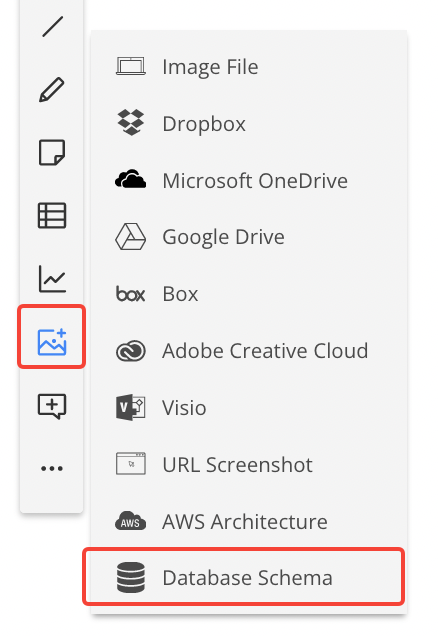Image resolution: width=438 pixels, height=636 pixels.
Task: Choose Image File from the menu
Action: (x=249, y=67)
